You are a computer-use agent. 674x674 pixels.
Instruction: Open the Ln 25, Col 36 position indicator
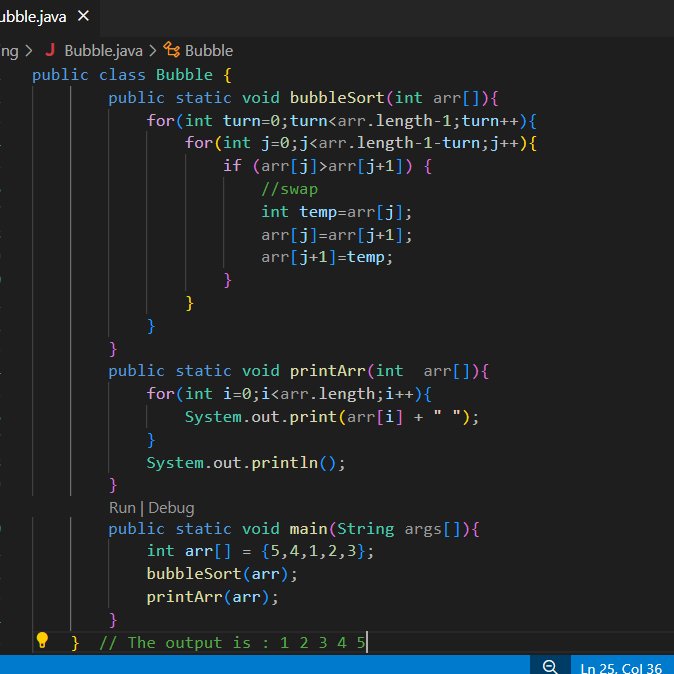tap(621, 668)
